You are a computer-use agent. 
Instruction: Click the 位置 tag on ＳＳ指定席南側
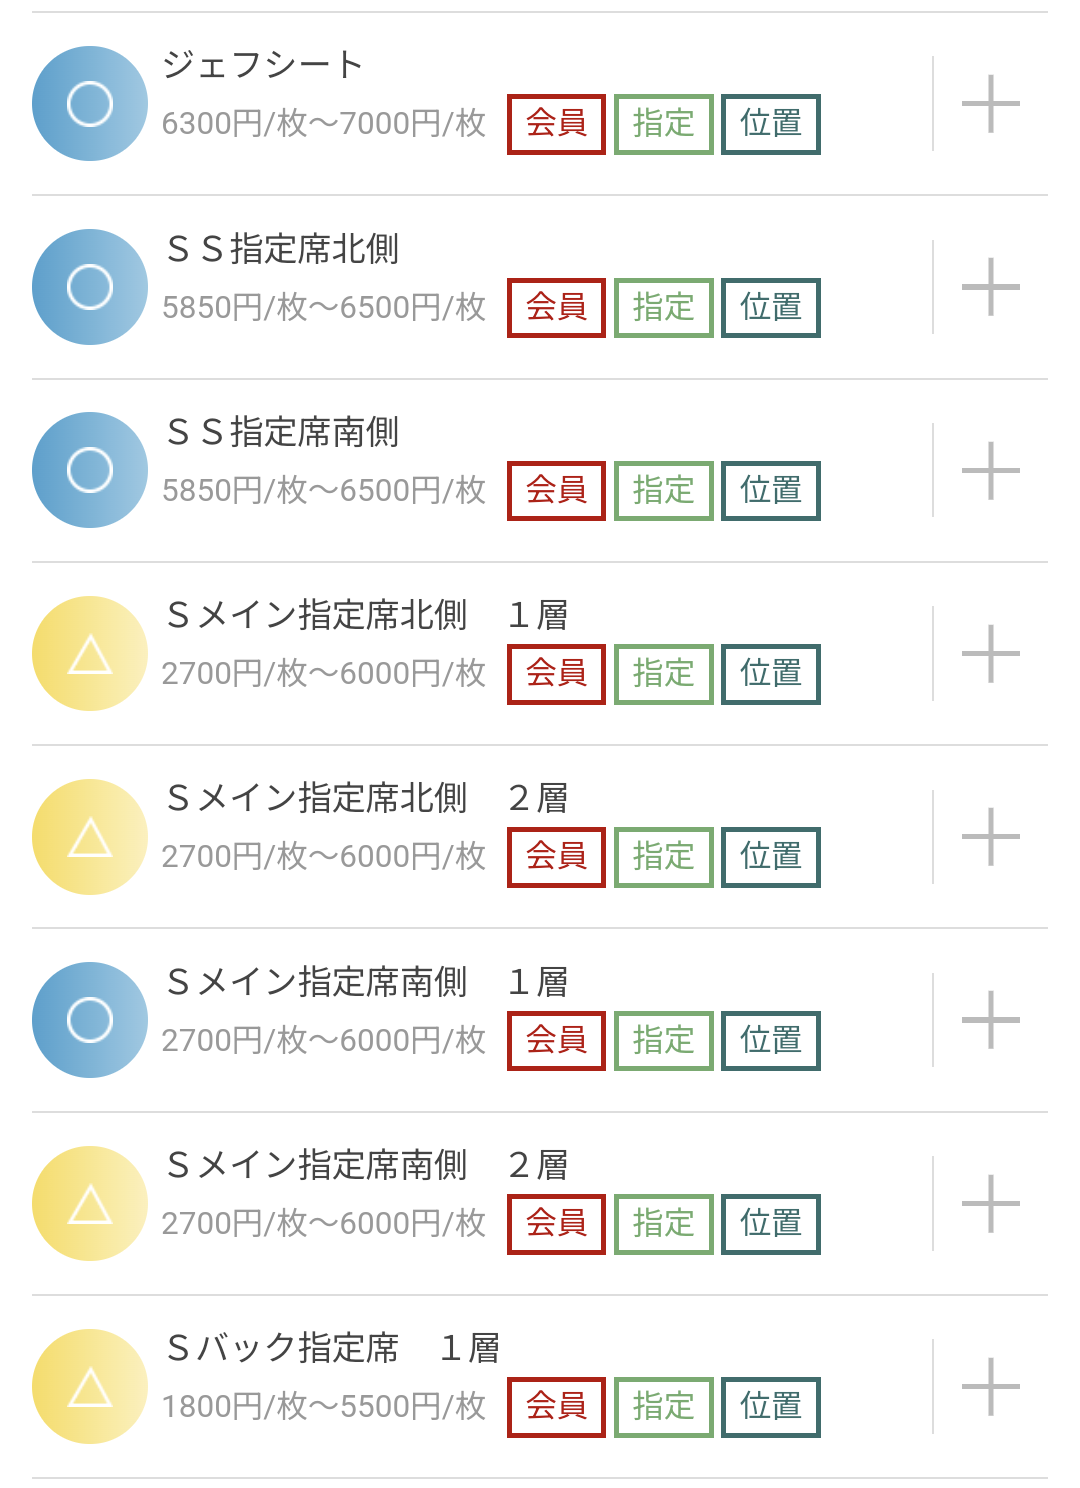click(x=771, y=491)
